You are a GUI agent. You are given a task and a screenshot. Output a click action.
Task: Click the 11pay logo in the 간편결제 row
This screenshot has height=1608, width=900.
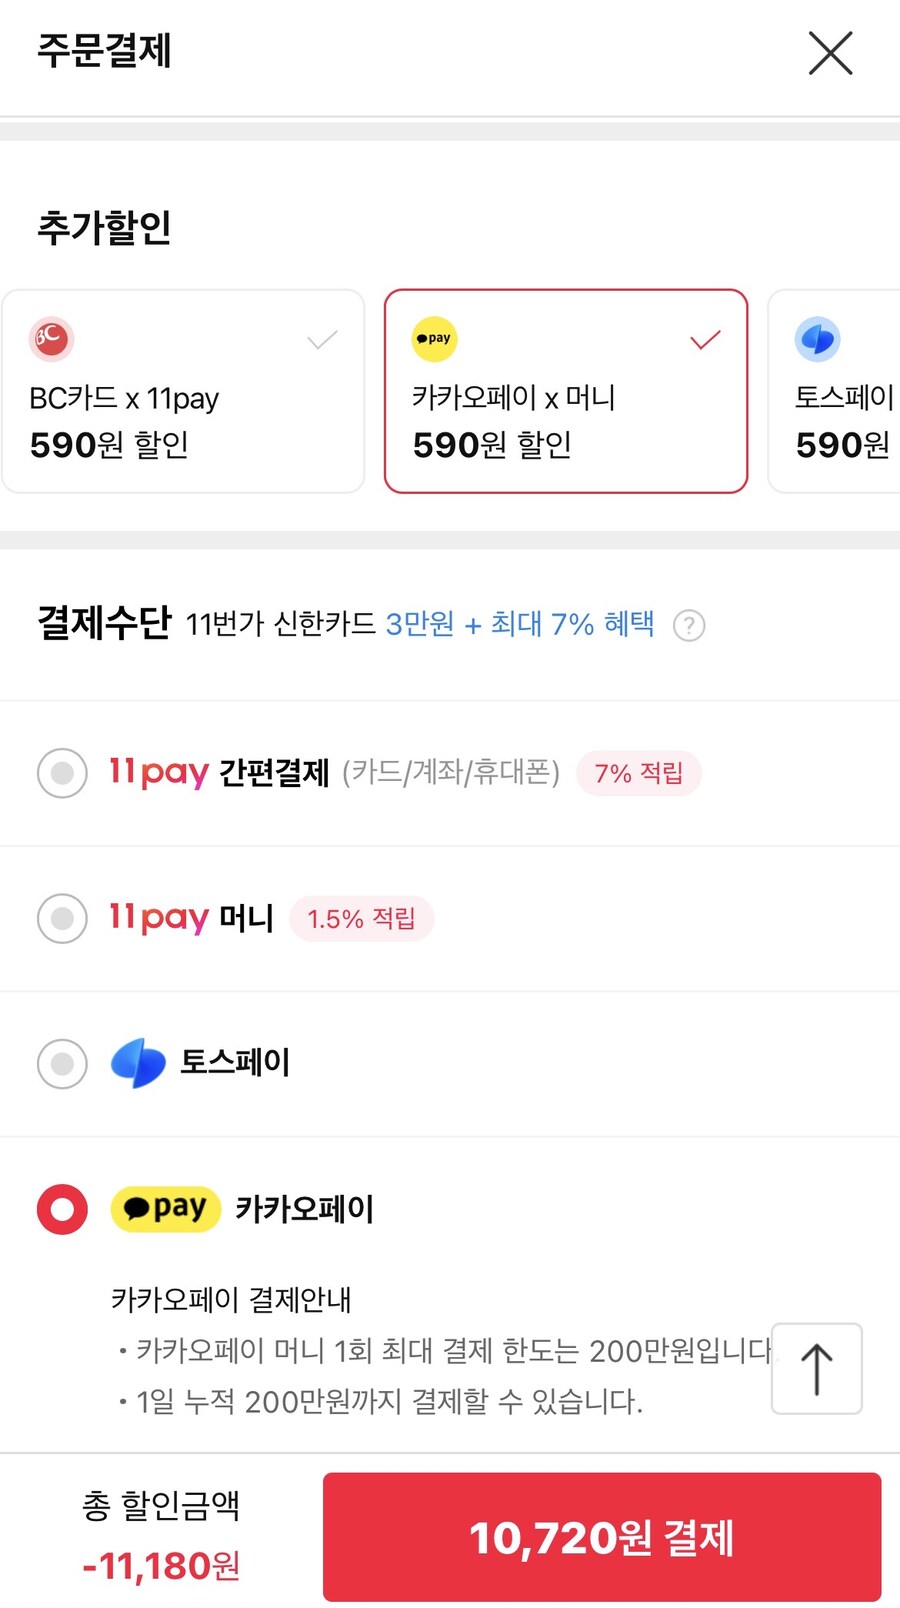tap(158, 773)
